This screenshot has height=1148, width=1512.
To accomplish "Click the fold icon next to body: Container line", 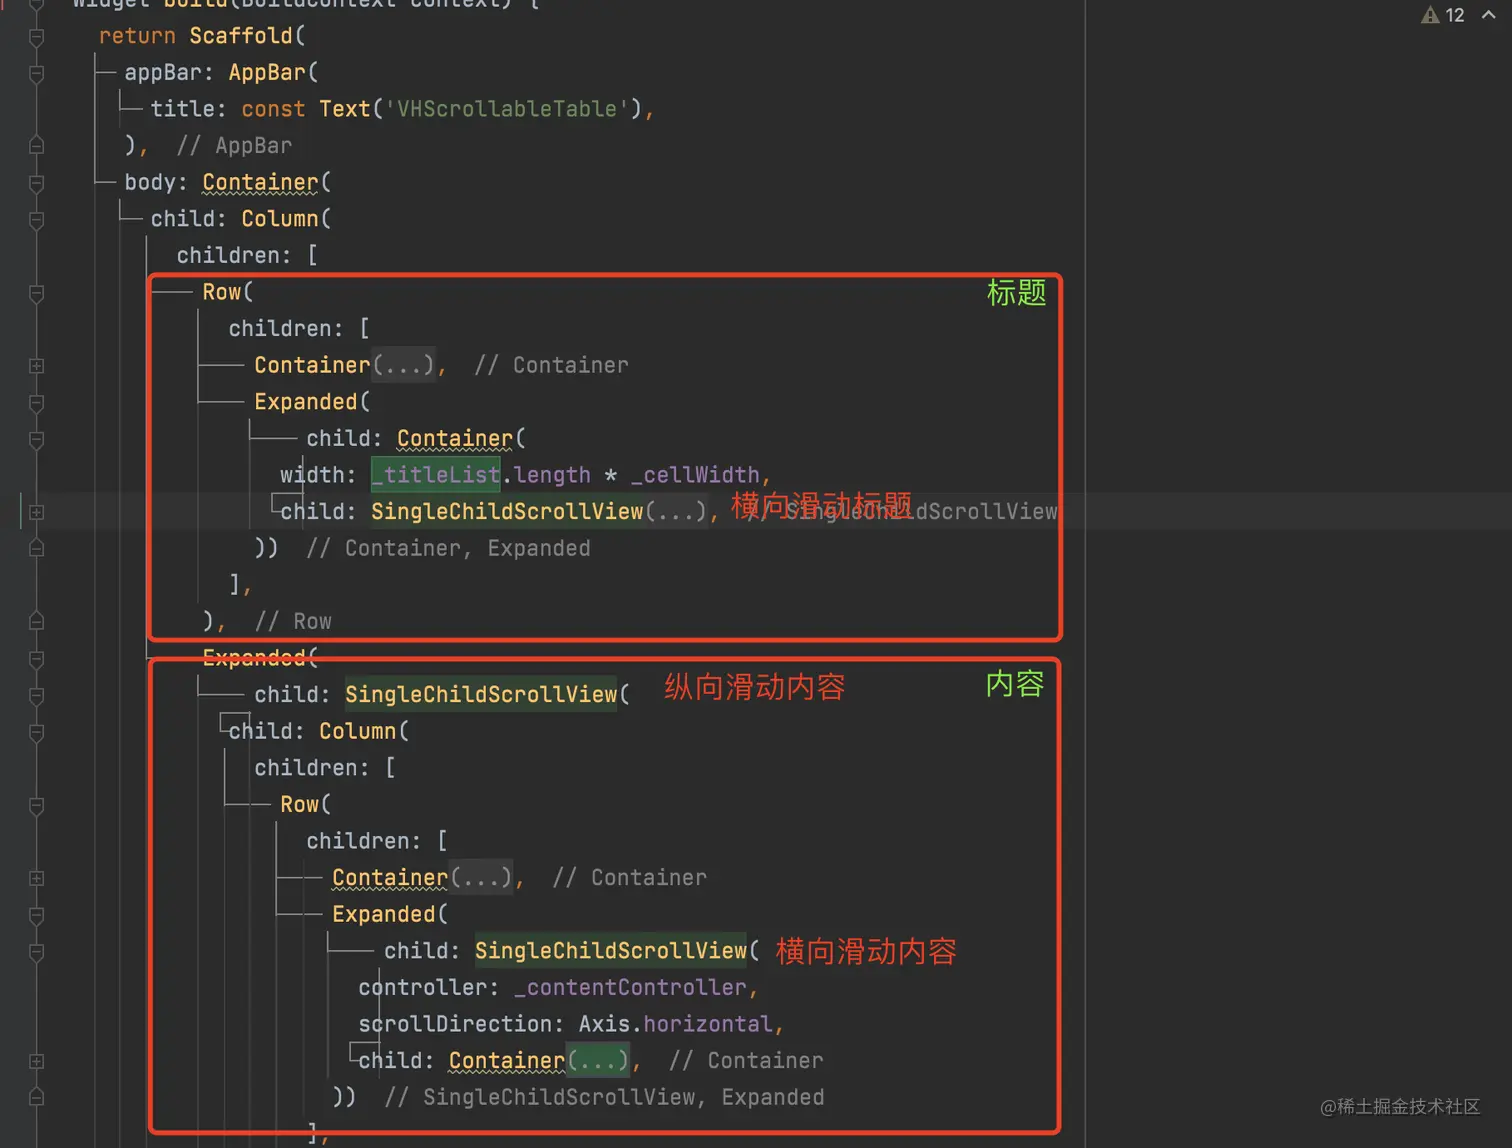I will (36, 184).
